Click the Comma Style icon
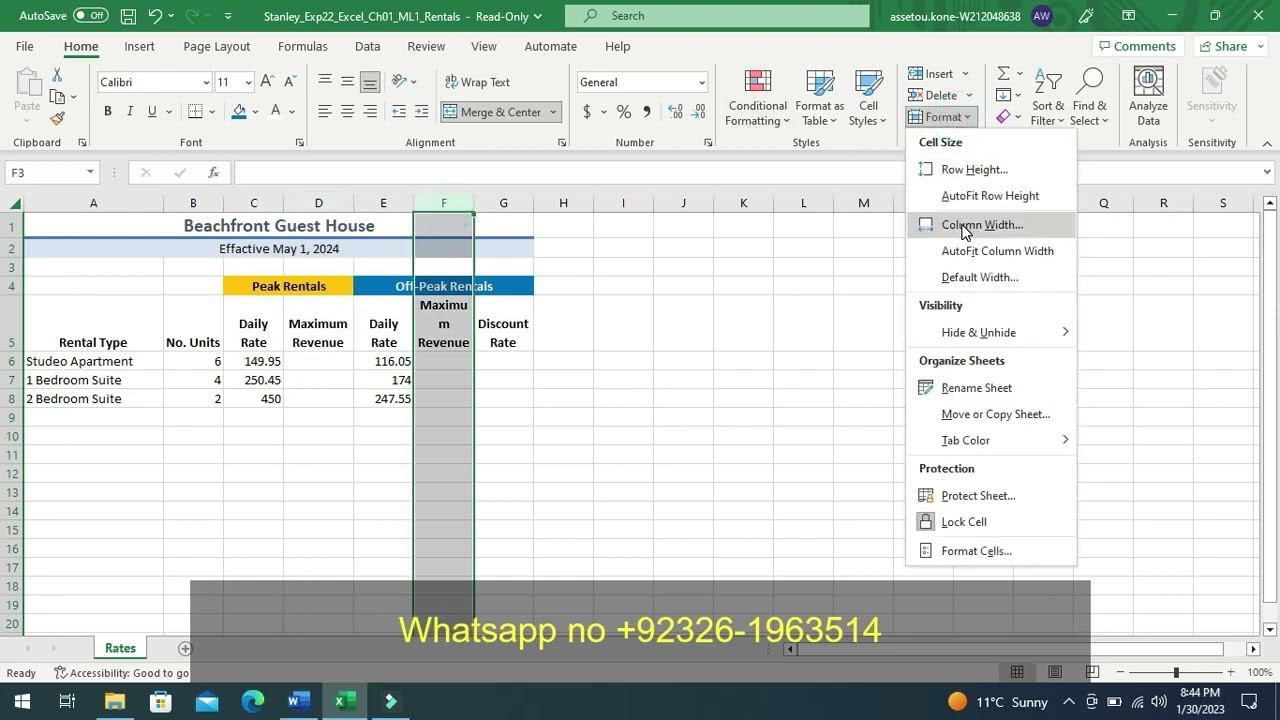The width and height of the screenshot is (1280, 720). pyautogui.click(x=647, y=112)
